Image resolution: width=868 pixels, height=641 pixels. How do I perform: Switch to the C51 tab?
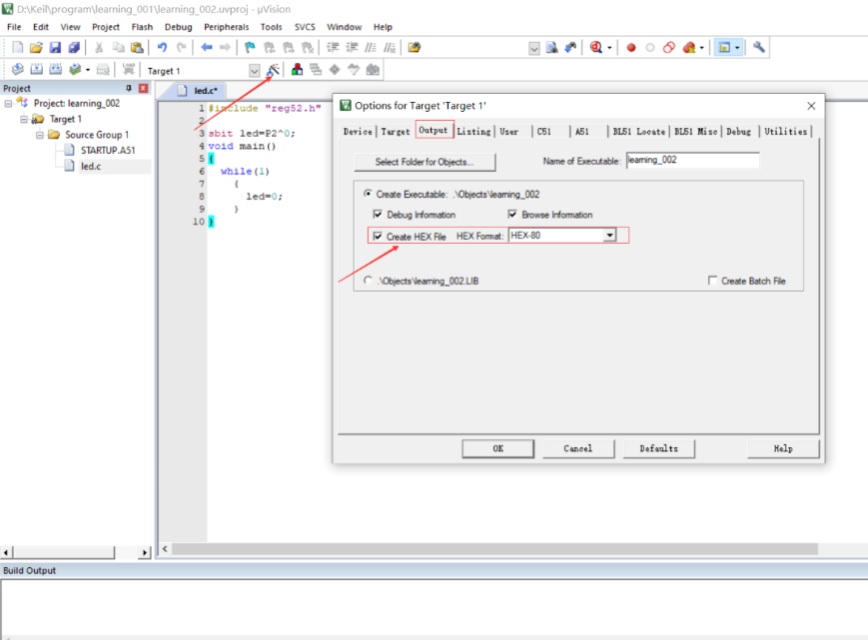click(x=544, y=131)
